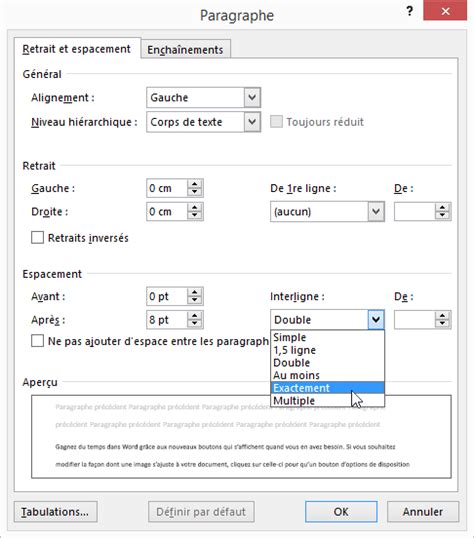The width and height of the screenshot is (474, 538).
Task: Choose Exactement spacing option
Action: (x=327, y=388)
